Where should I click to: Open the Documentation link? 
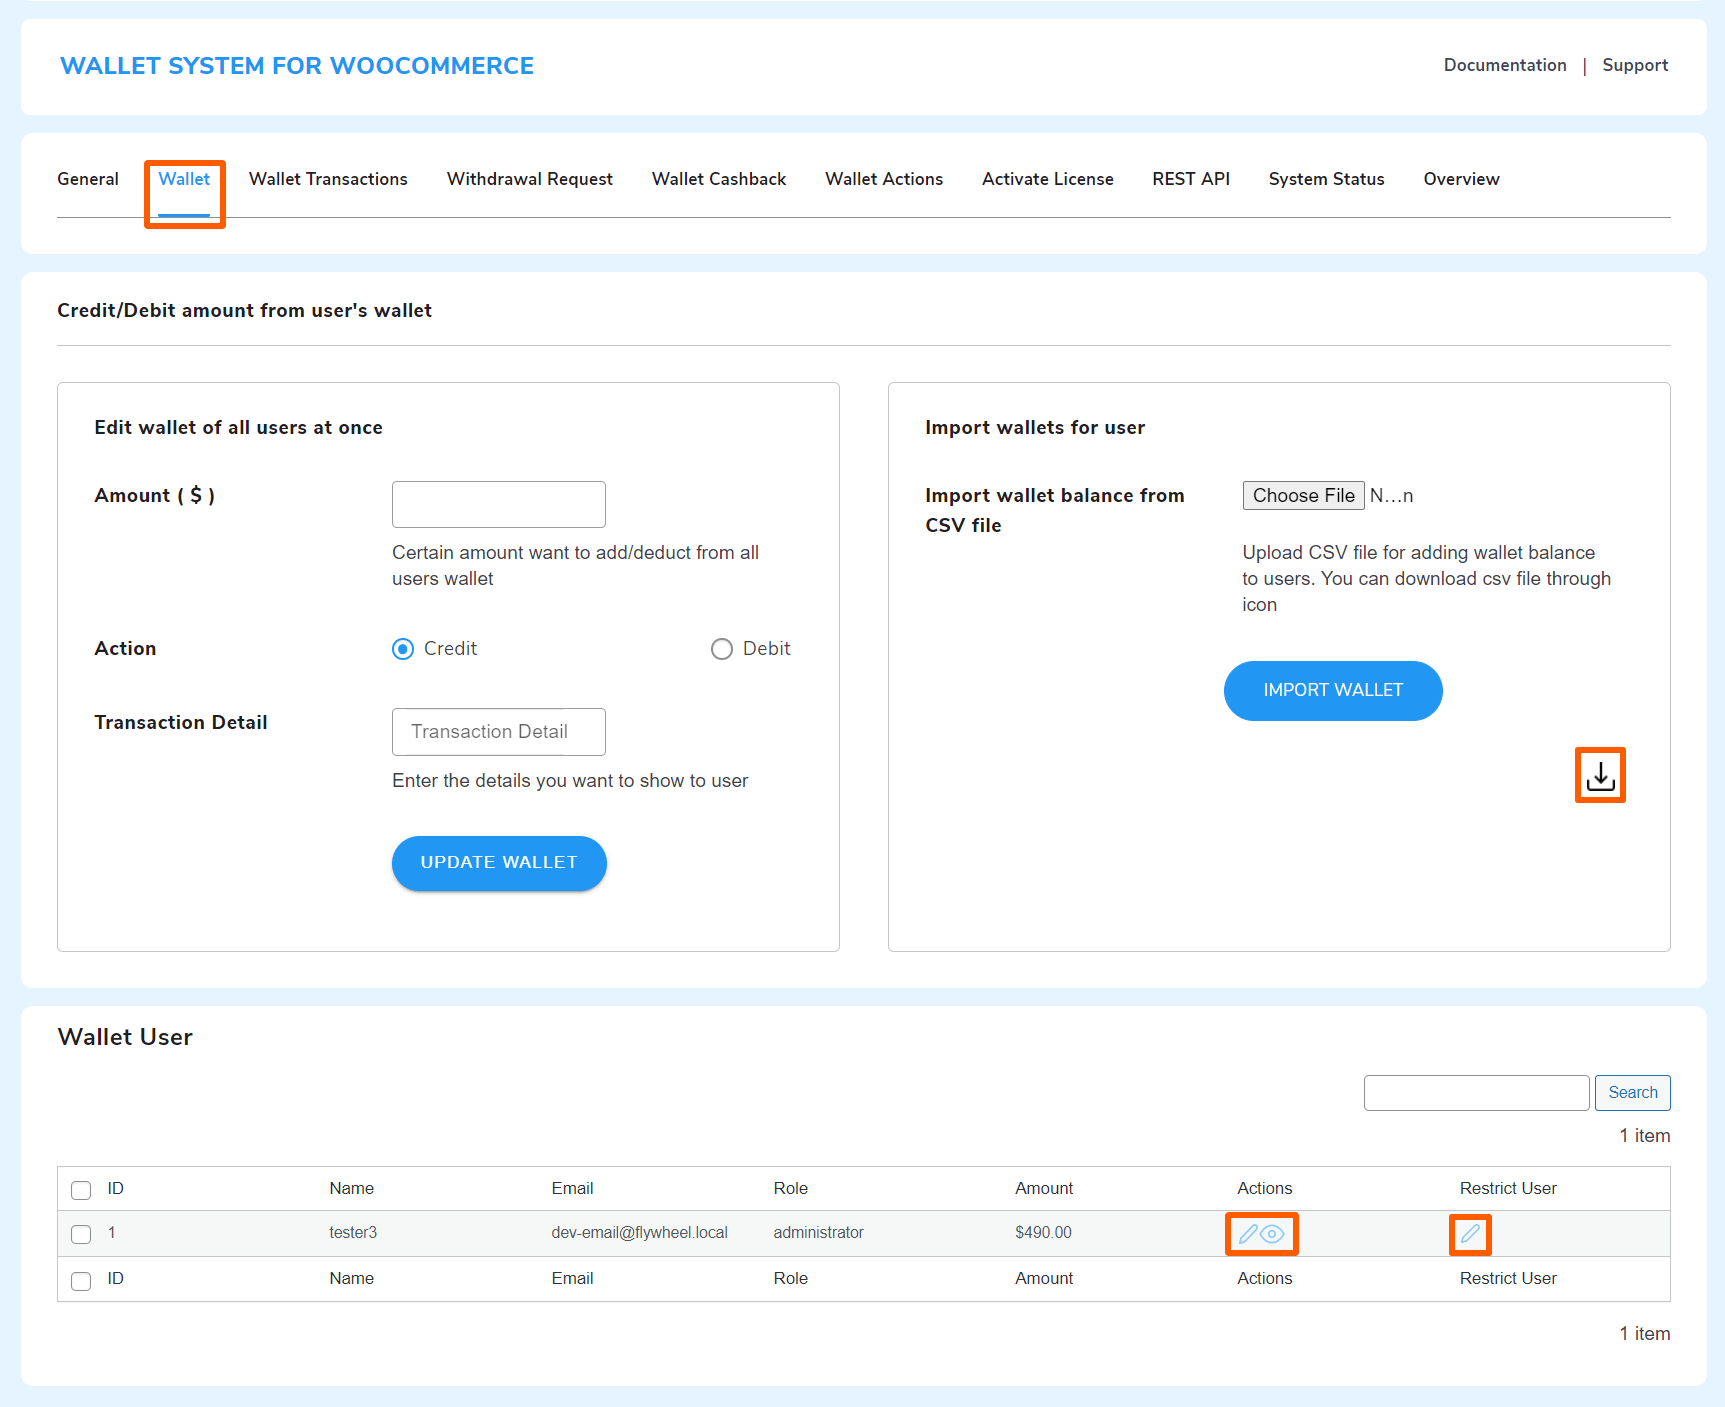1505,65
